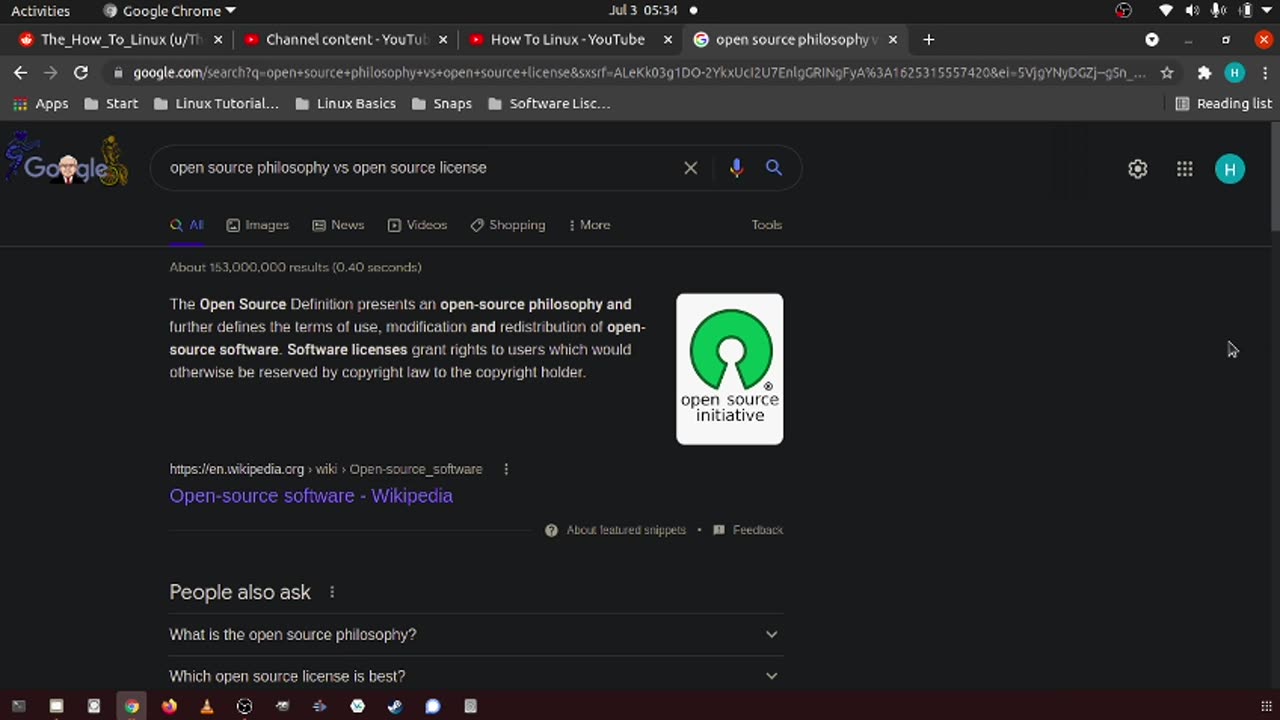The image size is (1280, 720).
Task: Click the Open Source Initiative thumbnail image
Action: (x=730, y=369)
